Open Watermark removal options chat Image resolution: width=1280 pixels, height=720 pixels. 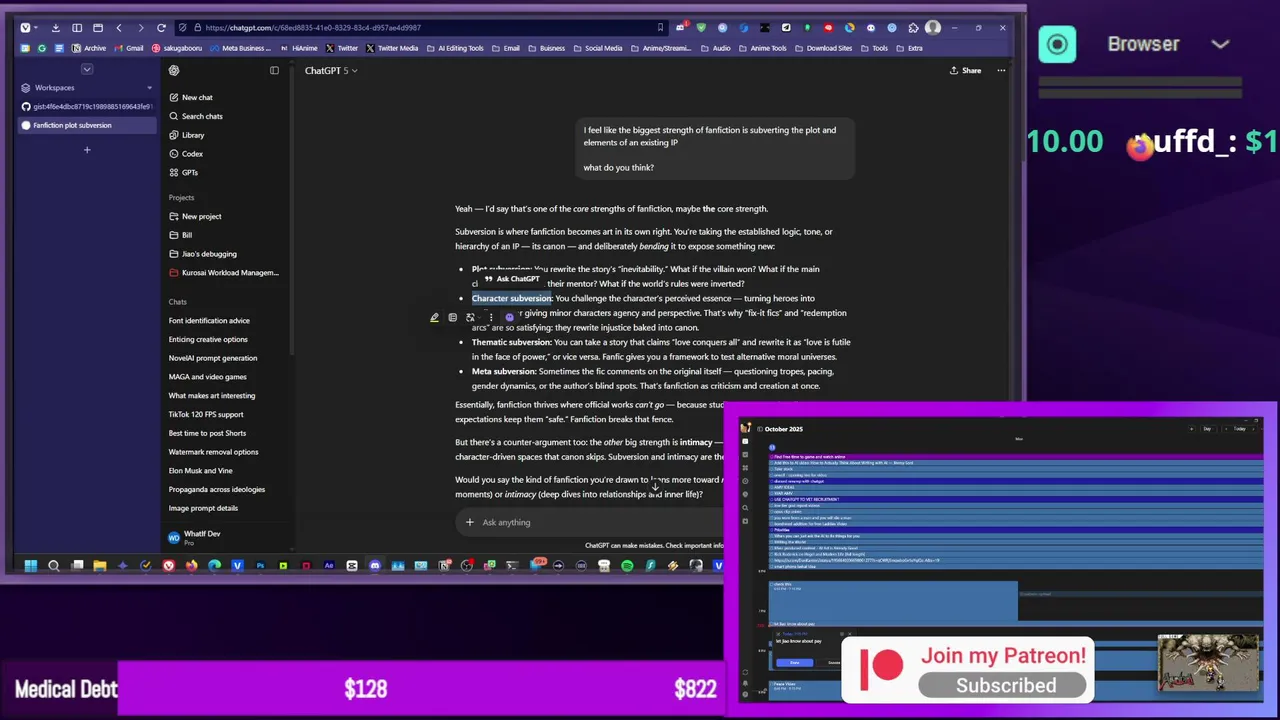pyautogui.click(x=213, y=452)
